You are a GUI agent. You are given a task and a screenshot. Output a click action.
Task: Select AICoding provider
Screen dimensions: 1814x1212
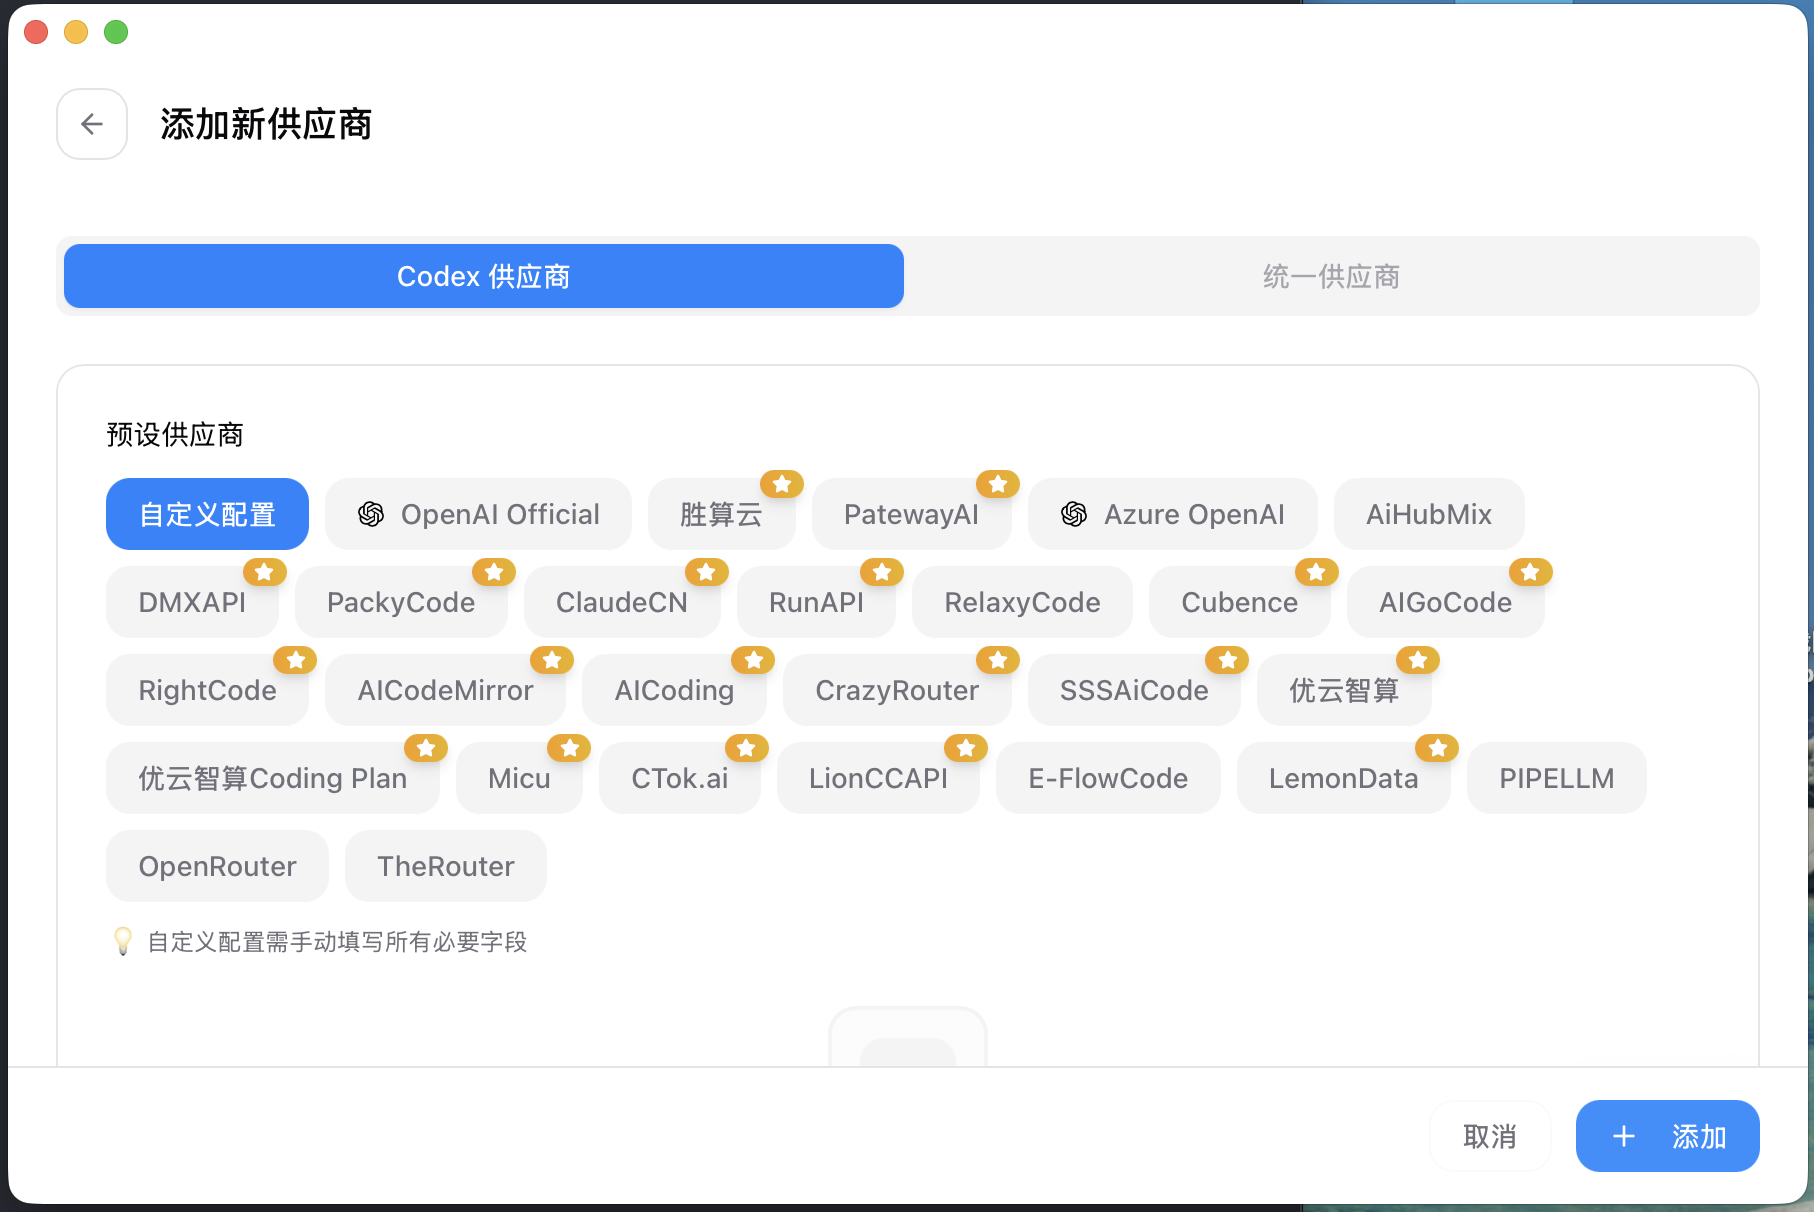[674, 690]
